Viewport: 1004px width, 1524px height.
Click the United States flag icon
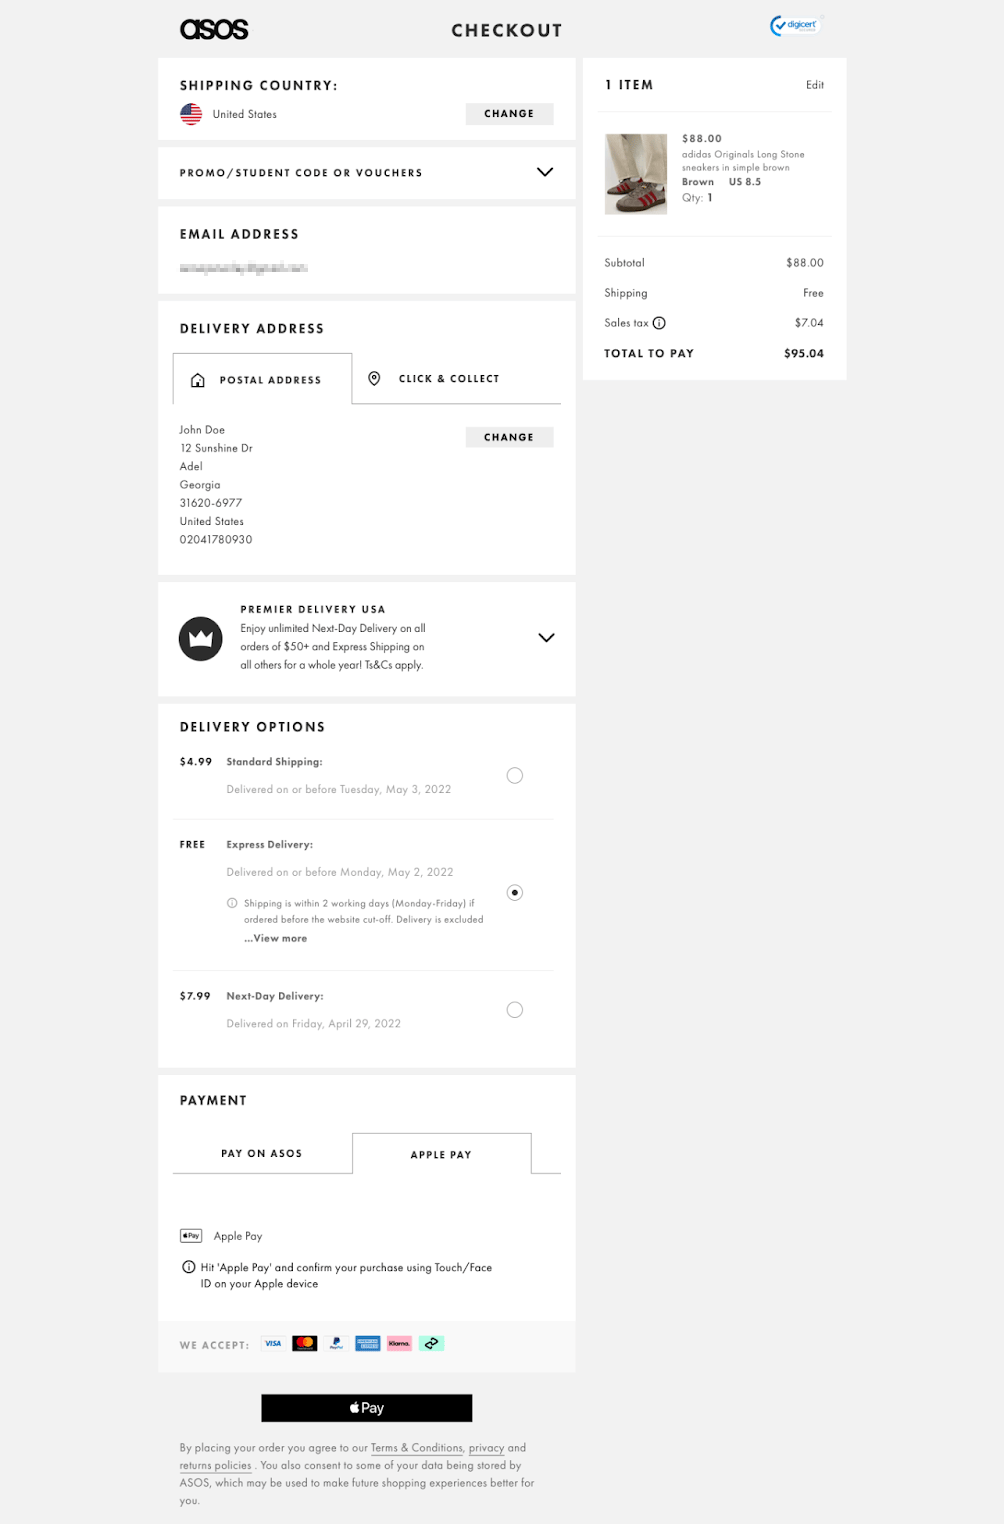191,114
